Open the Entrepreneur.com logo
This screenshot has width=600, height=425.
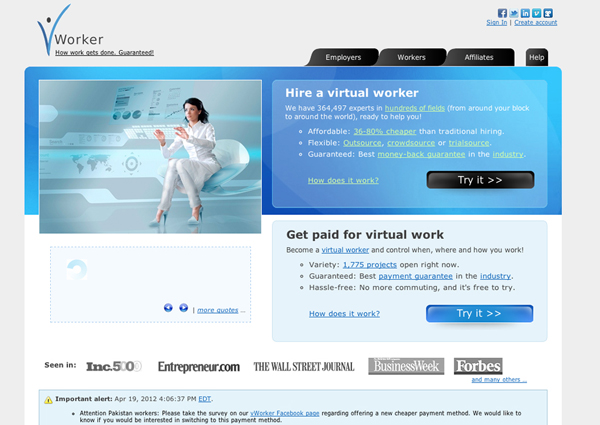click(199, 367)
